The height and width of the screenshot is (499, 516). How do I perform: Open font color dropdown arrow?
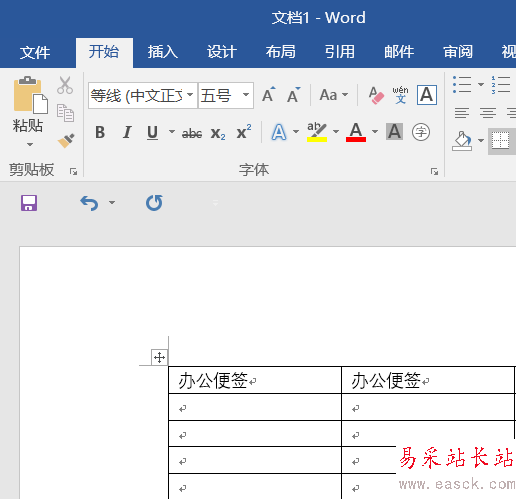click(375, 132)
